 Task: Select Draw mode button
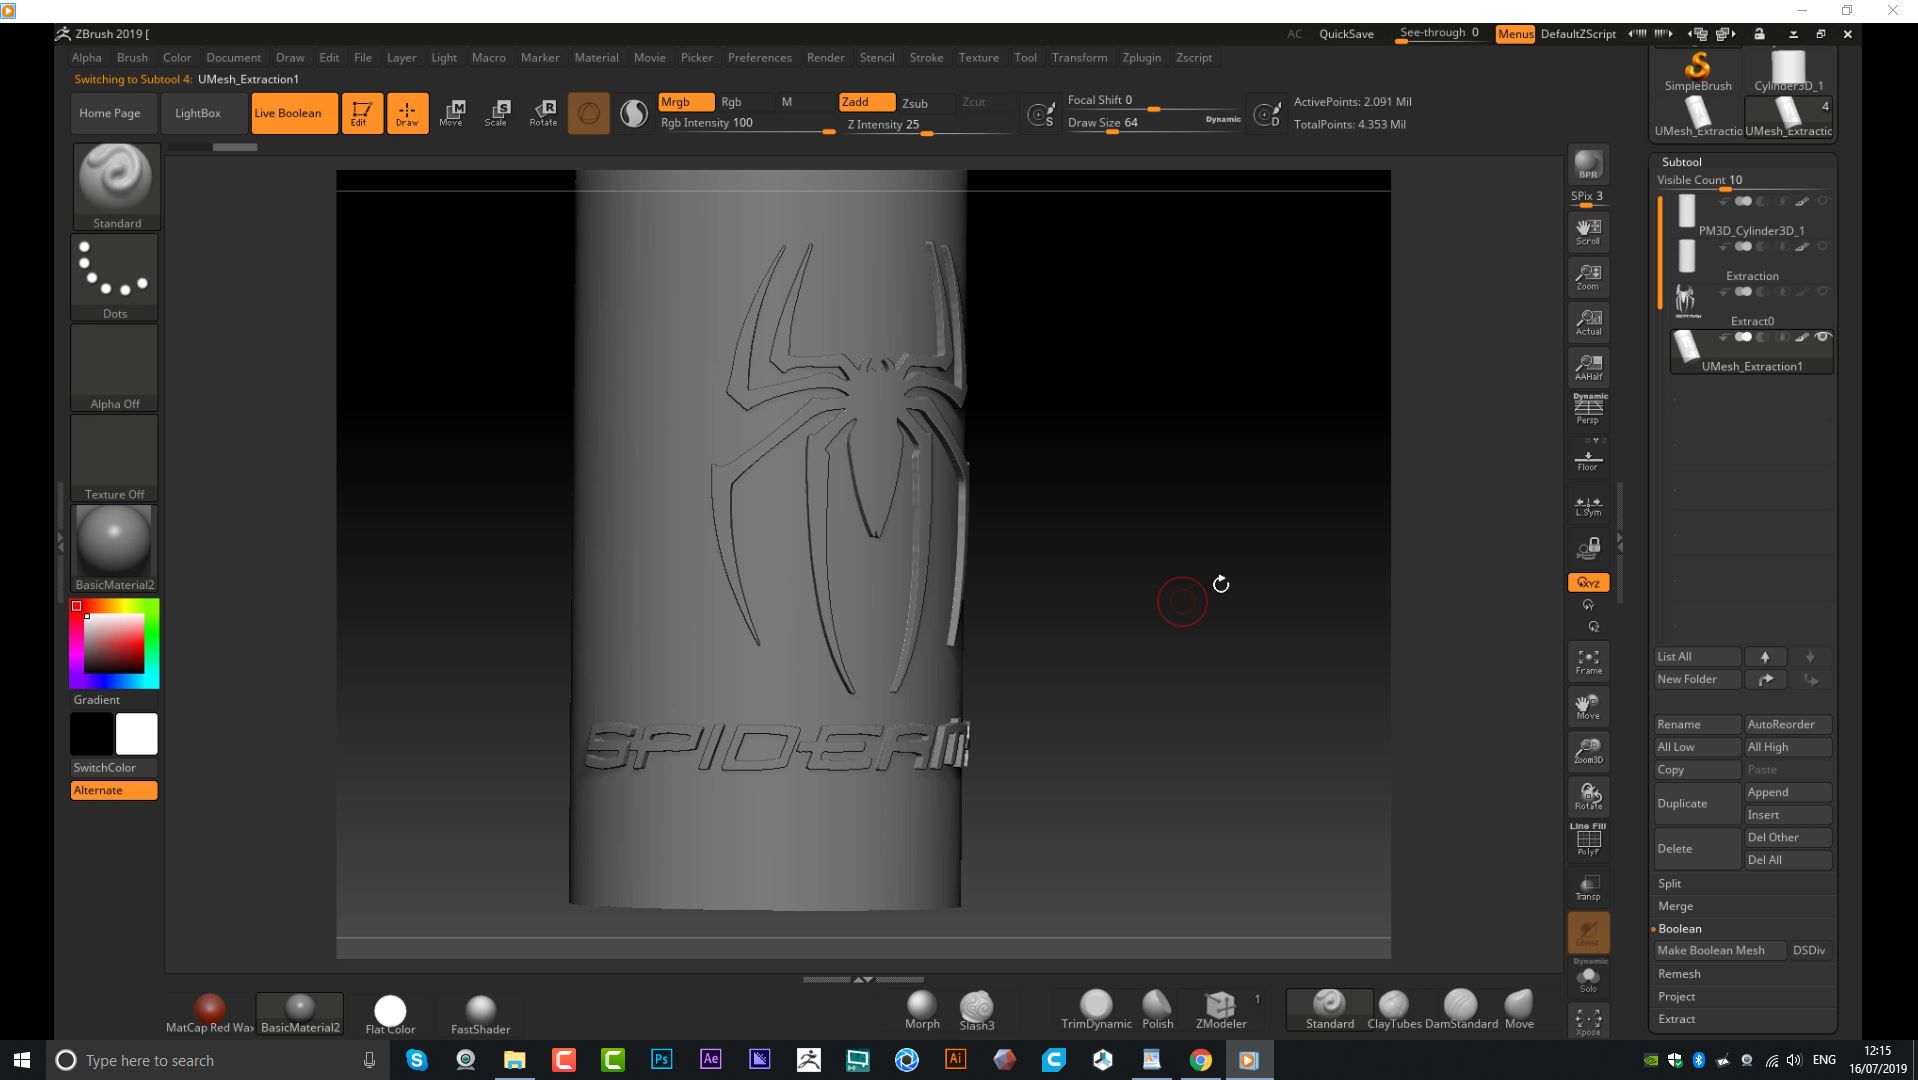click(407, 113)
